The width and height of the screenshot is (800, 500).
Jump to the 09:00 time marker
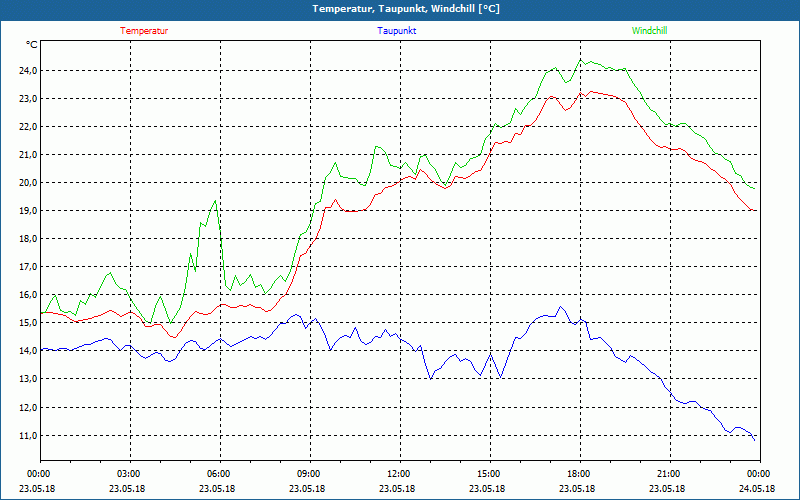[x=309, y=474]
